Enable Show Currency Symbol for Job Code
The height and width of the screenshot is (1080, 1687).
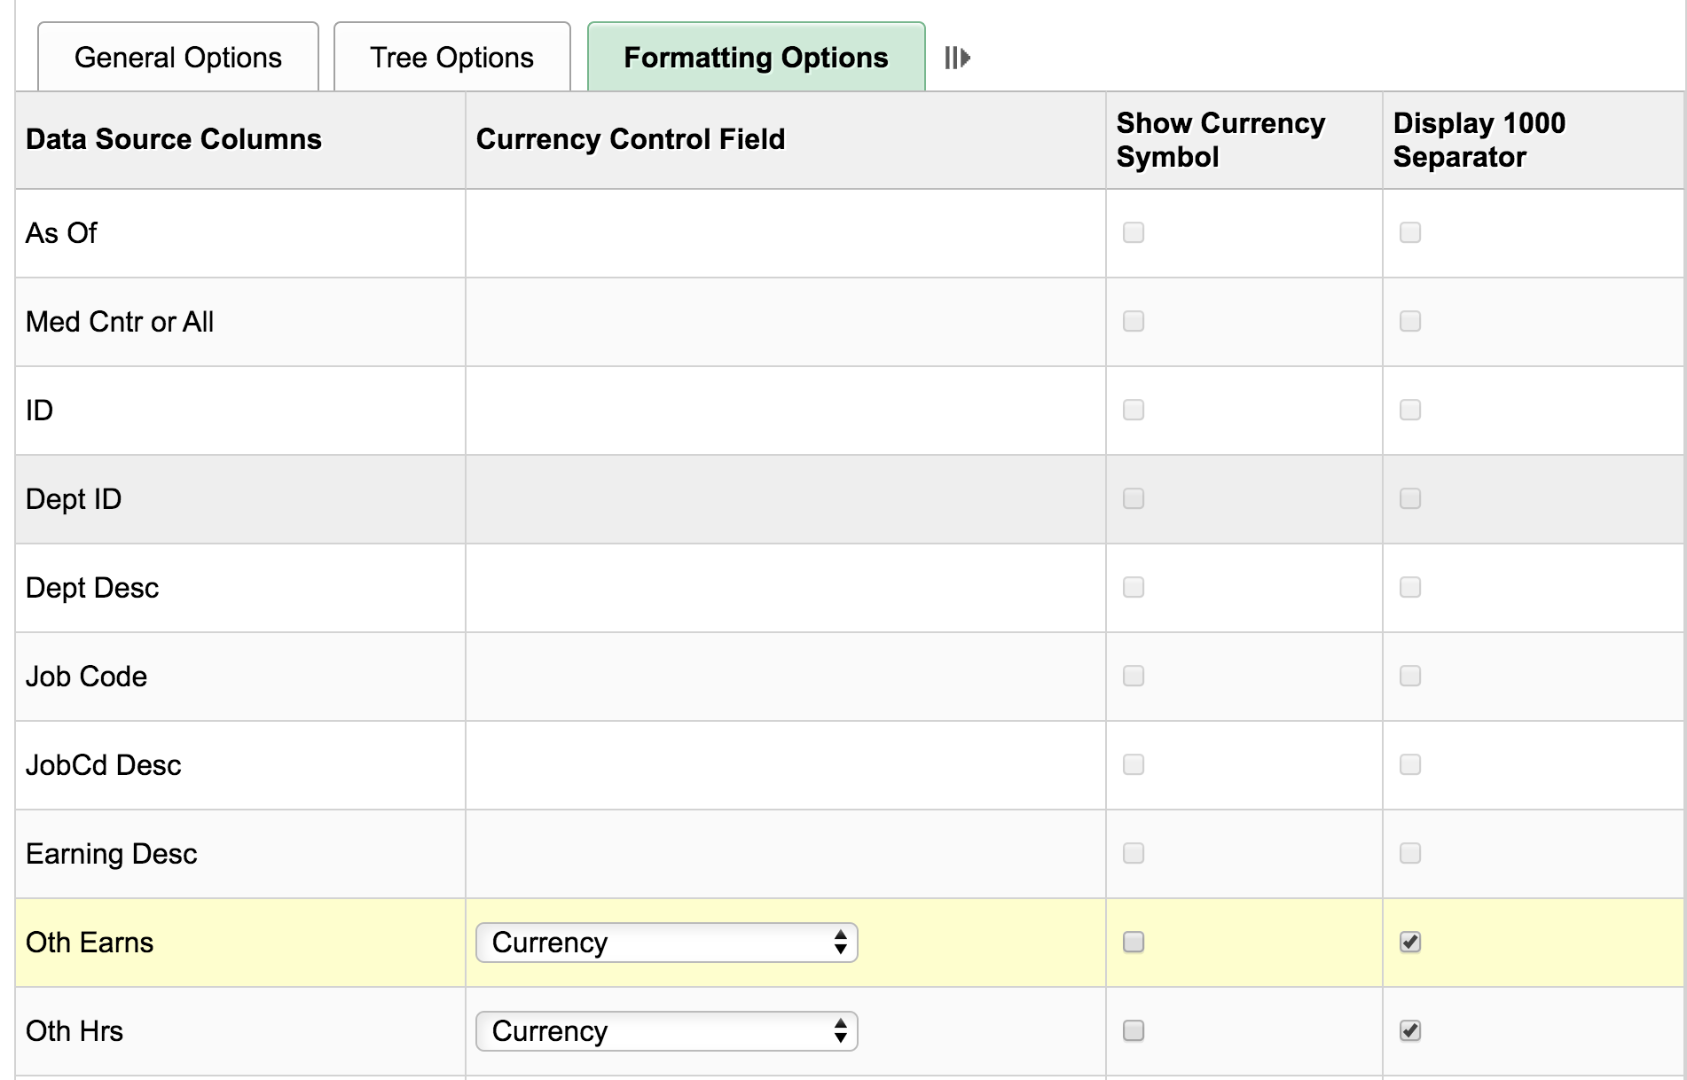1132,676
